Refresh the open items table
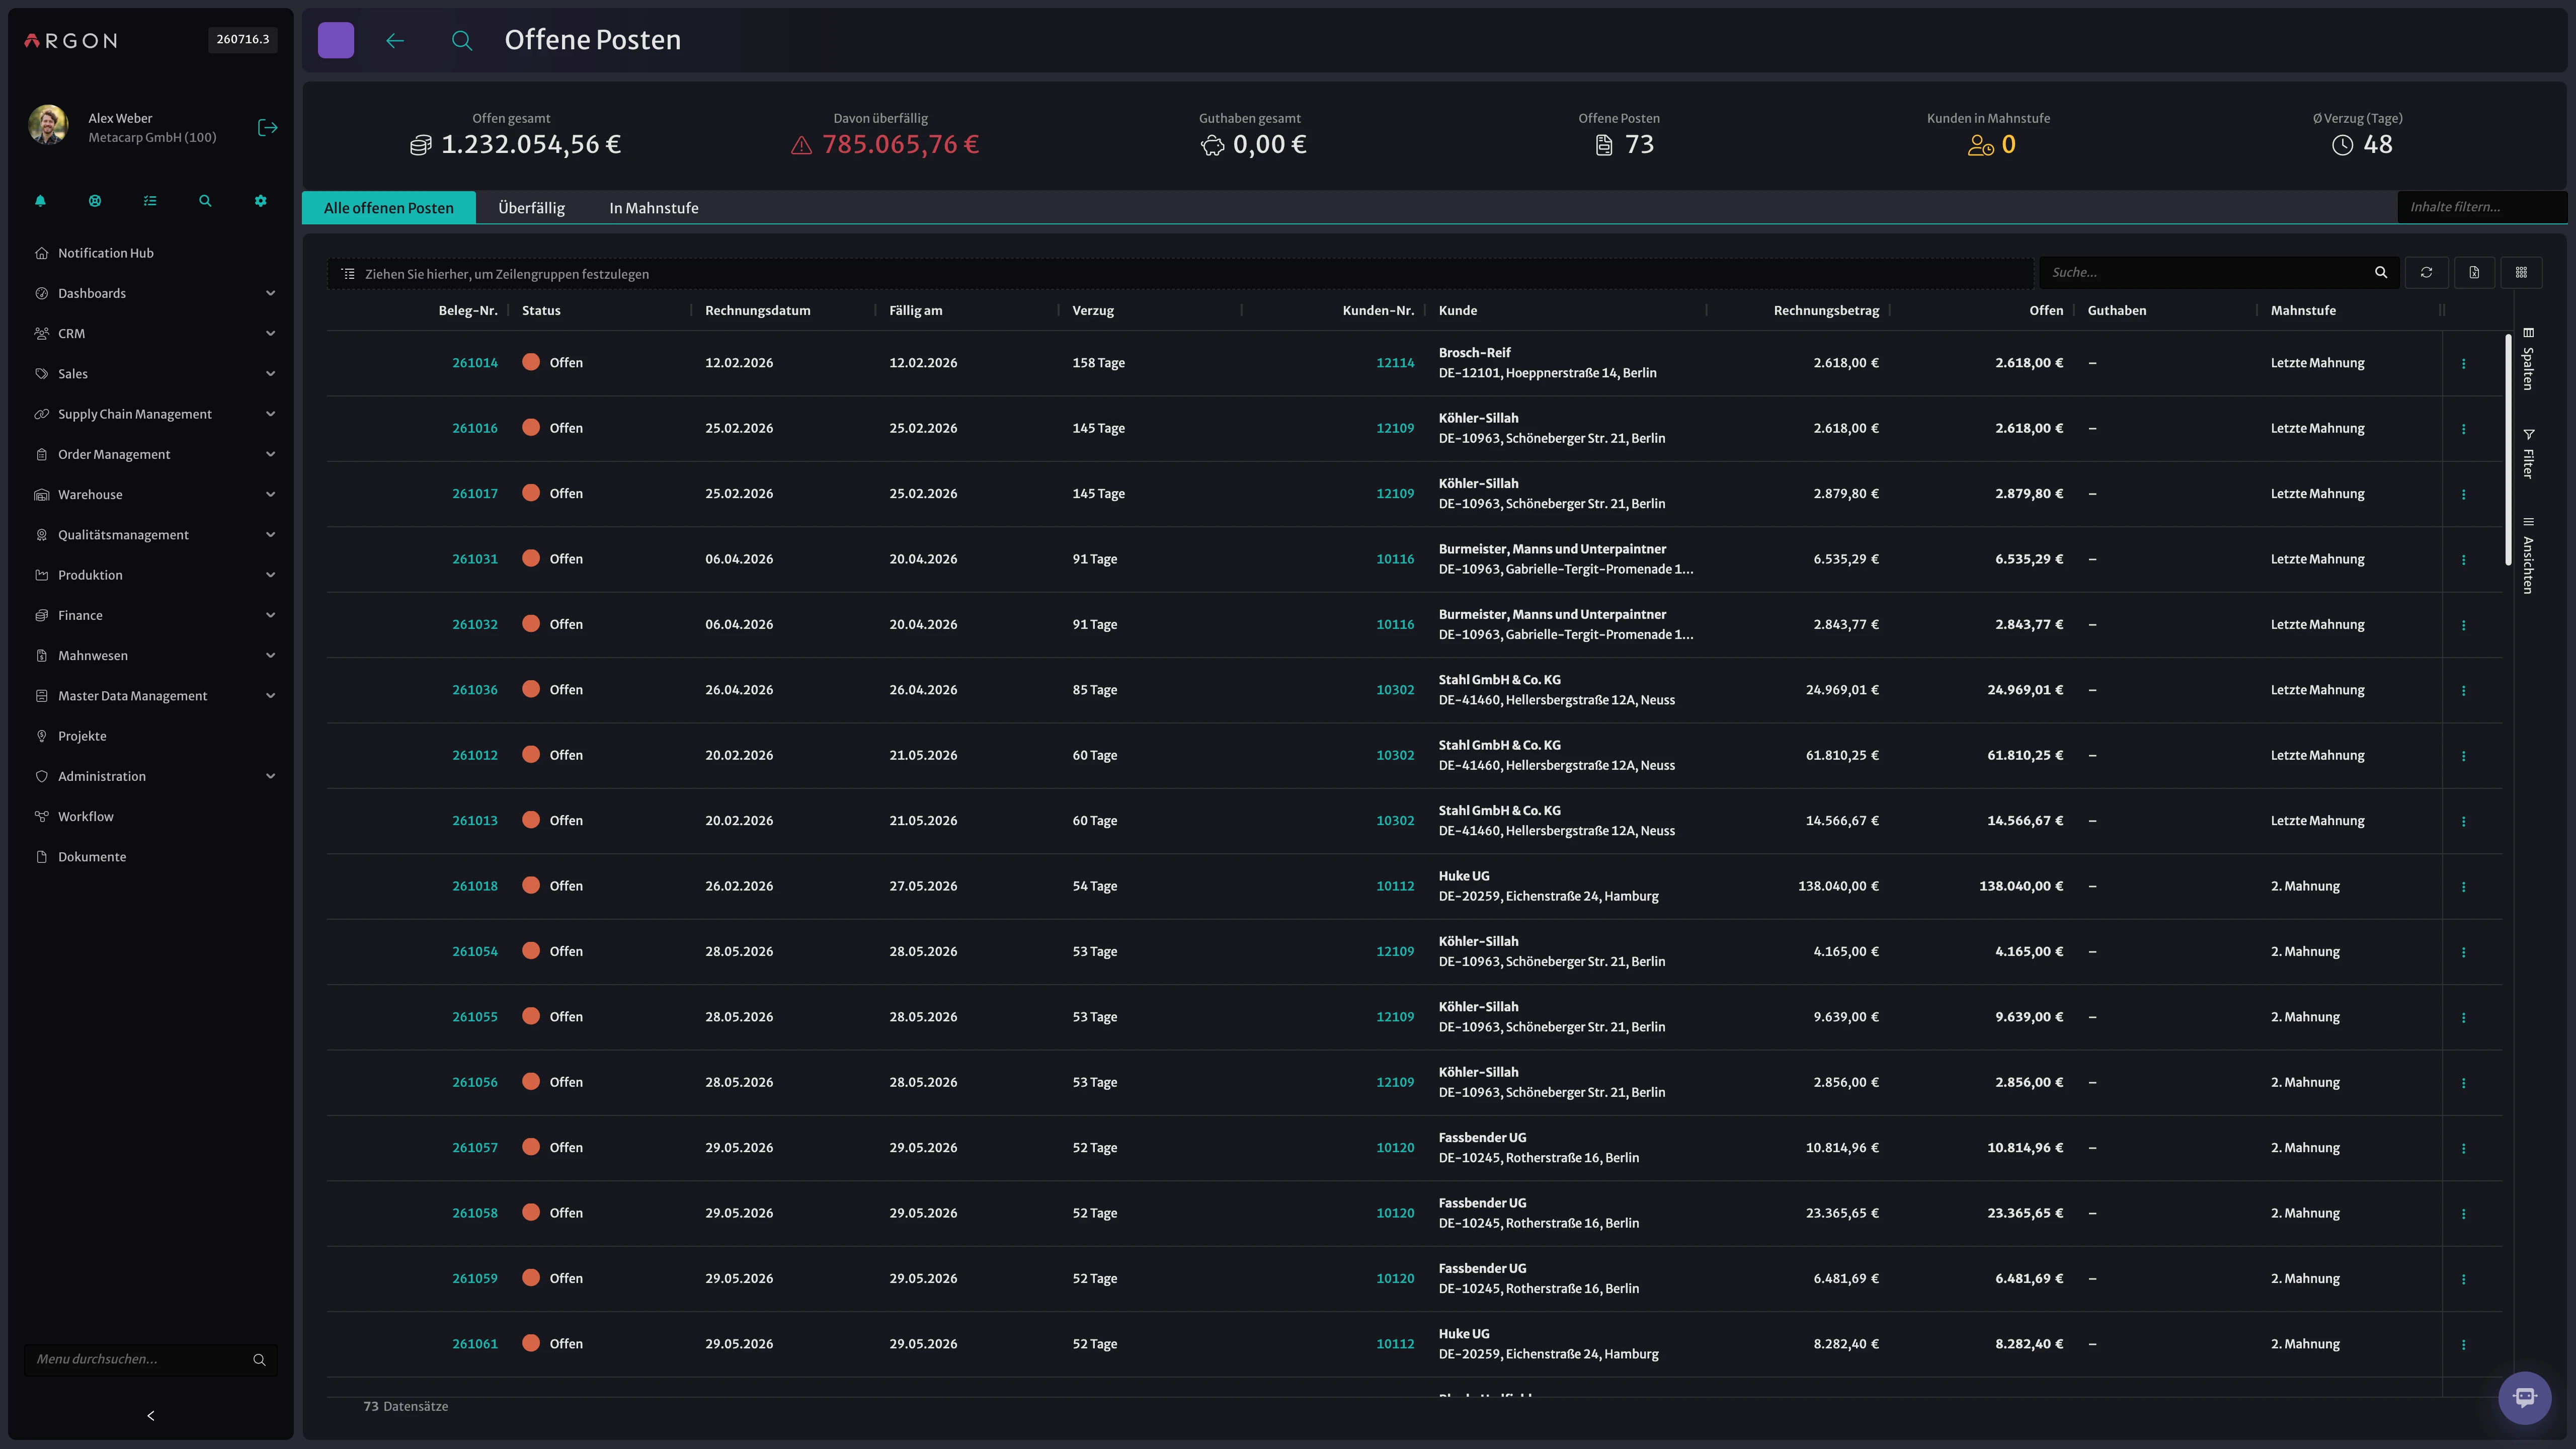Screen dimensions: 2576x1449 2426,272
